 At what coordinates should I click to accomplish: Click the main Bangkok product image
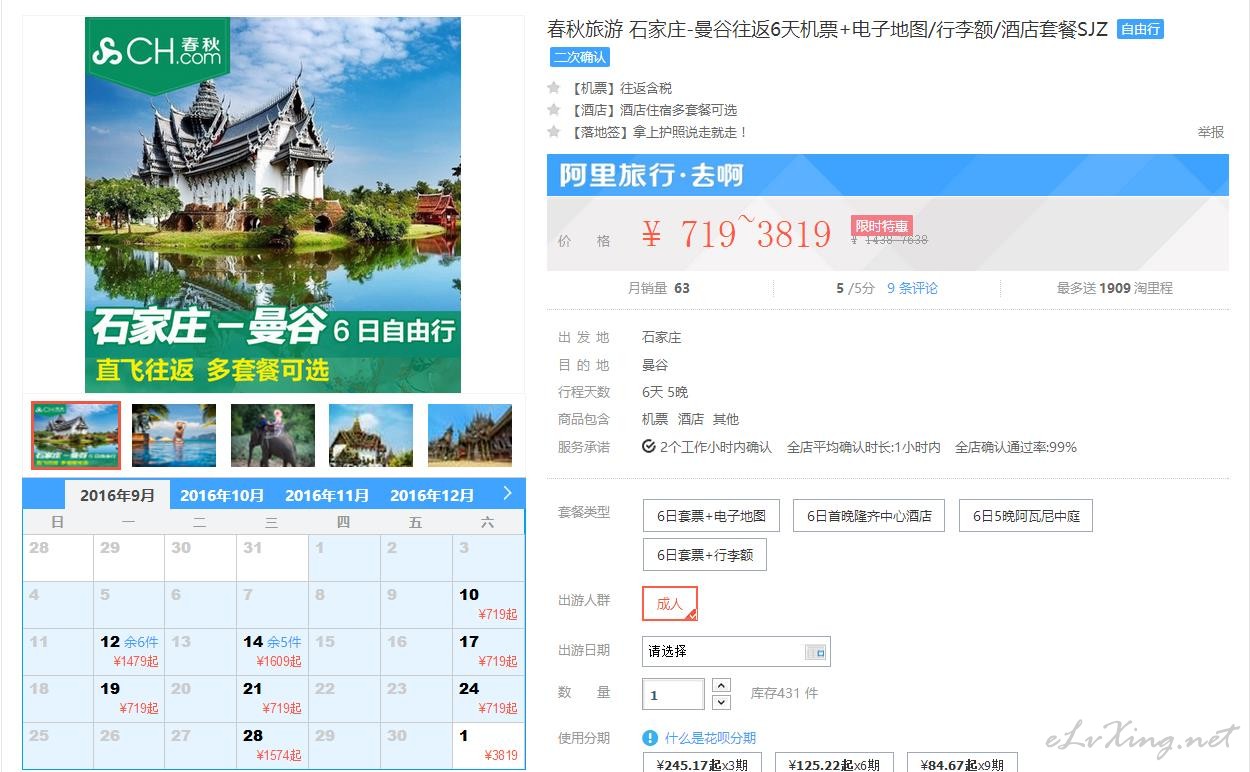click(x=273, y=204)
